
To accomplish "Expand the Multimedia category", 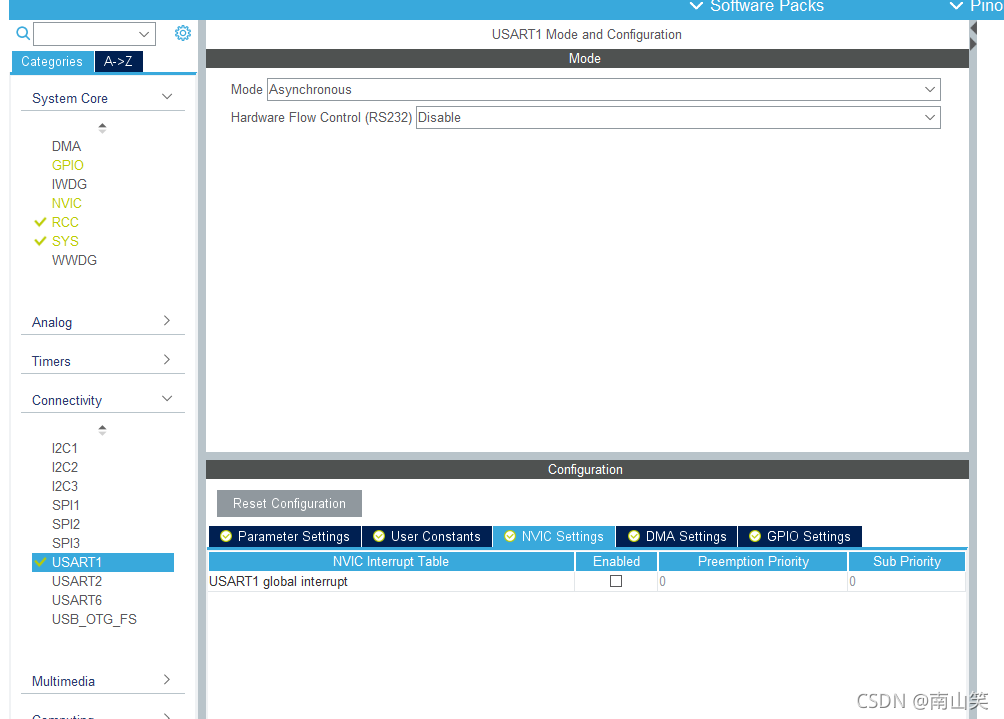I will (x=103, y=681).
